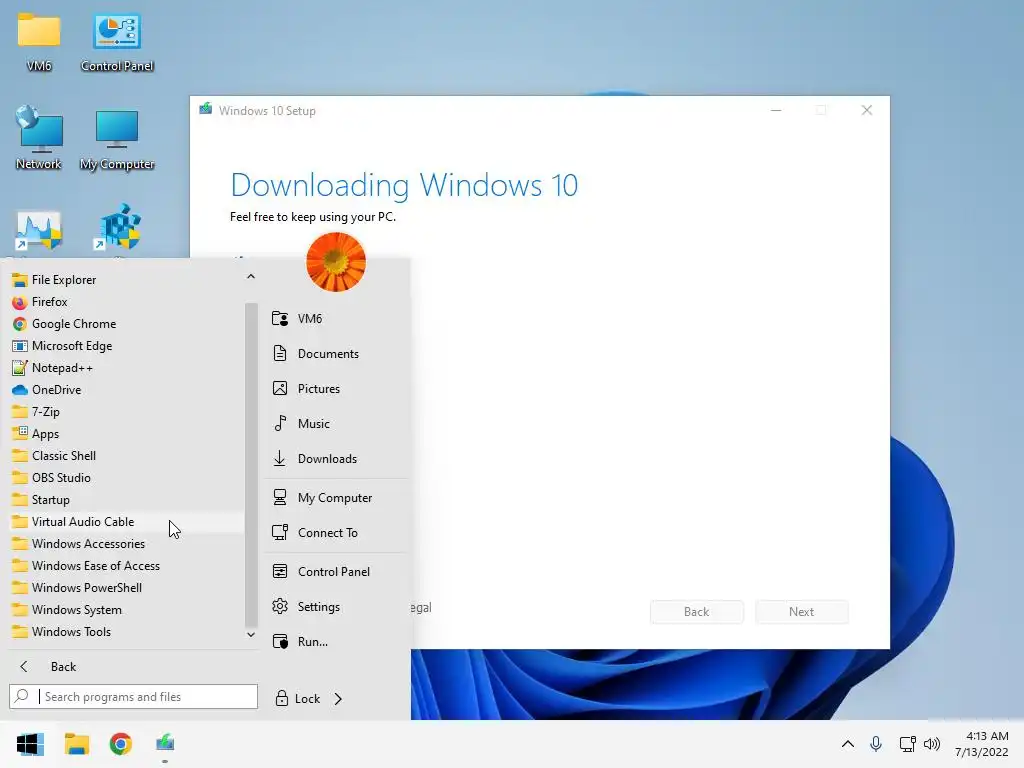Click Back button in Windows 10 Setup

coord(696,612)
